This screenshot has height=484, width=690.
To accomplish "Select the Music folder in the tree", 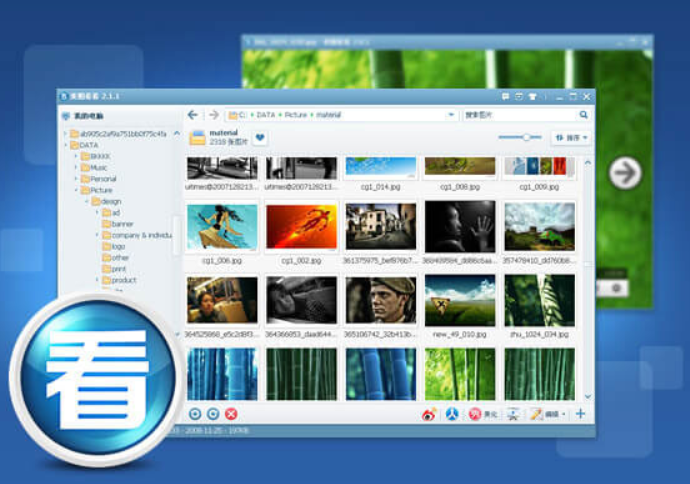I will 94,168.
